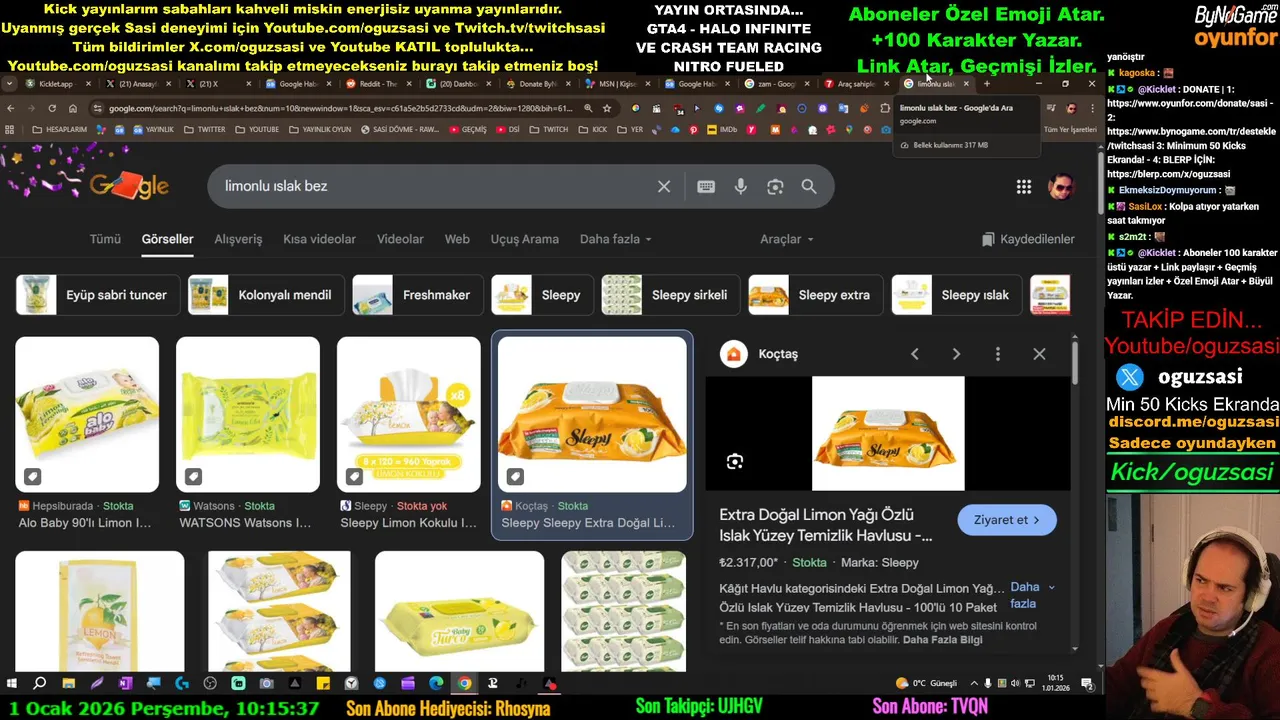Select the Görseller tab
This screenshot has width=1280, height=720.
167,239
